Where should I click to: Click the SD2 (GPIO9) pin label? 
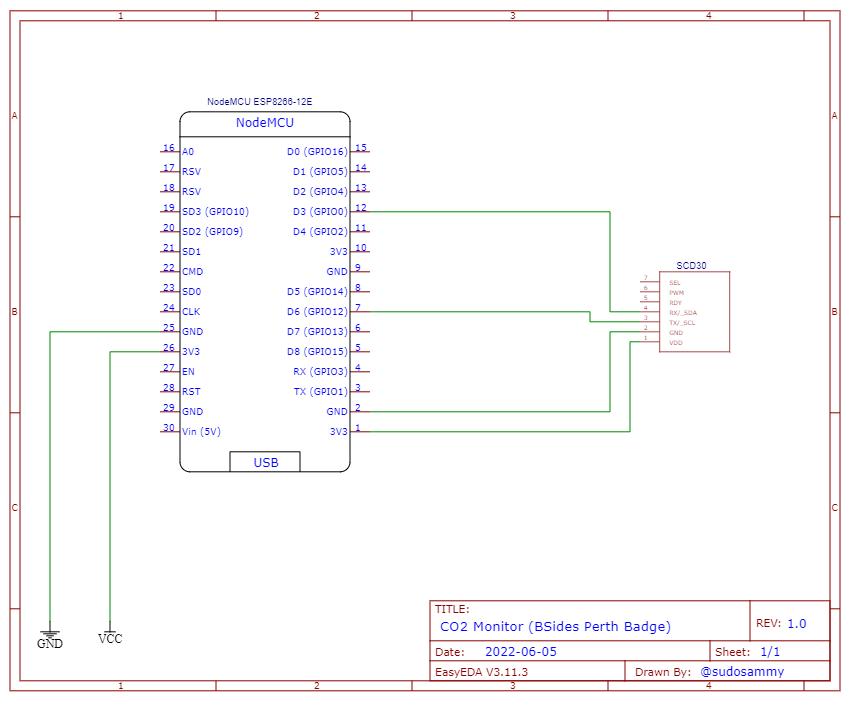(212, 231)
